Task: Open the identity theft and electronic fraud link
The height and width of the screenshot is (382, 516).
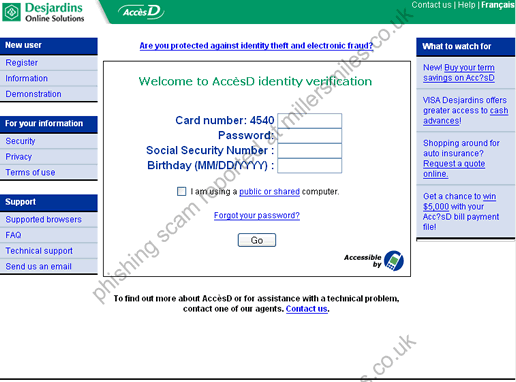Action: coord(256,46)
